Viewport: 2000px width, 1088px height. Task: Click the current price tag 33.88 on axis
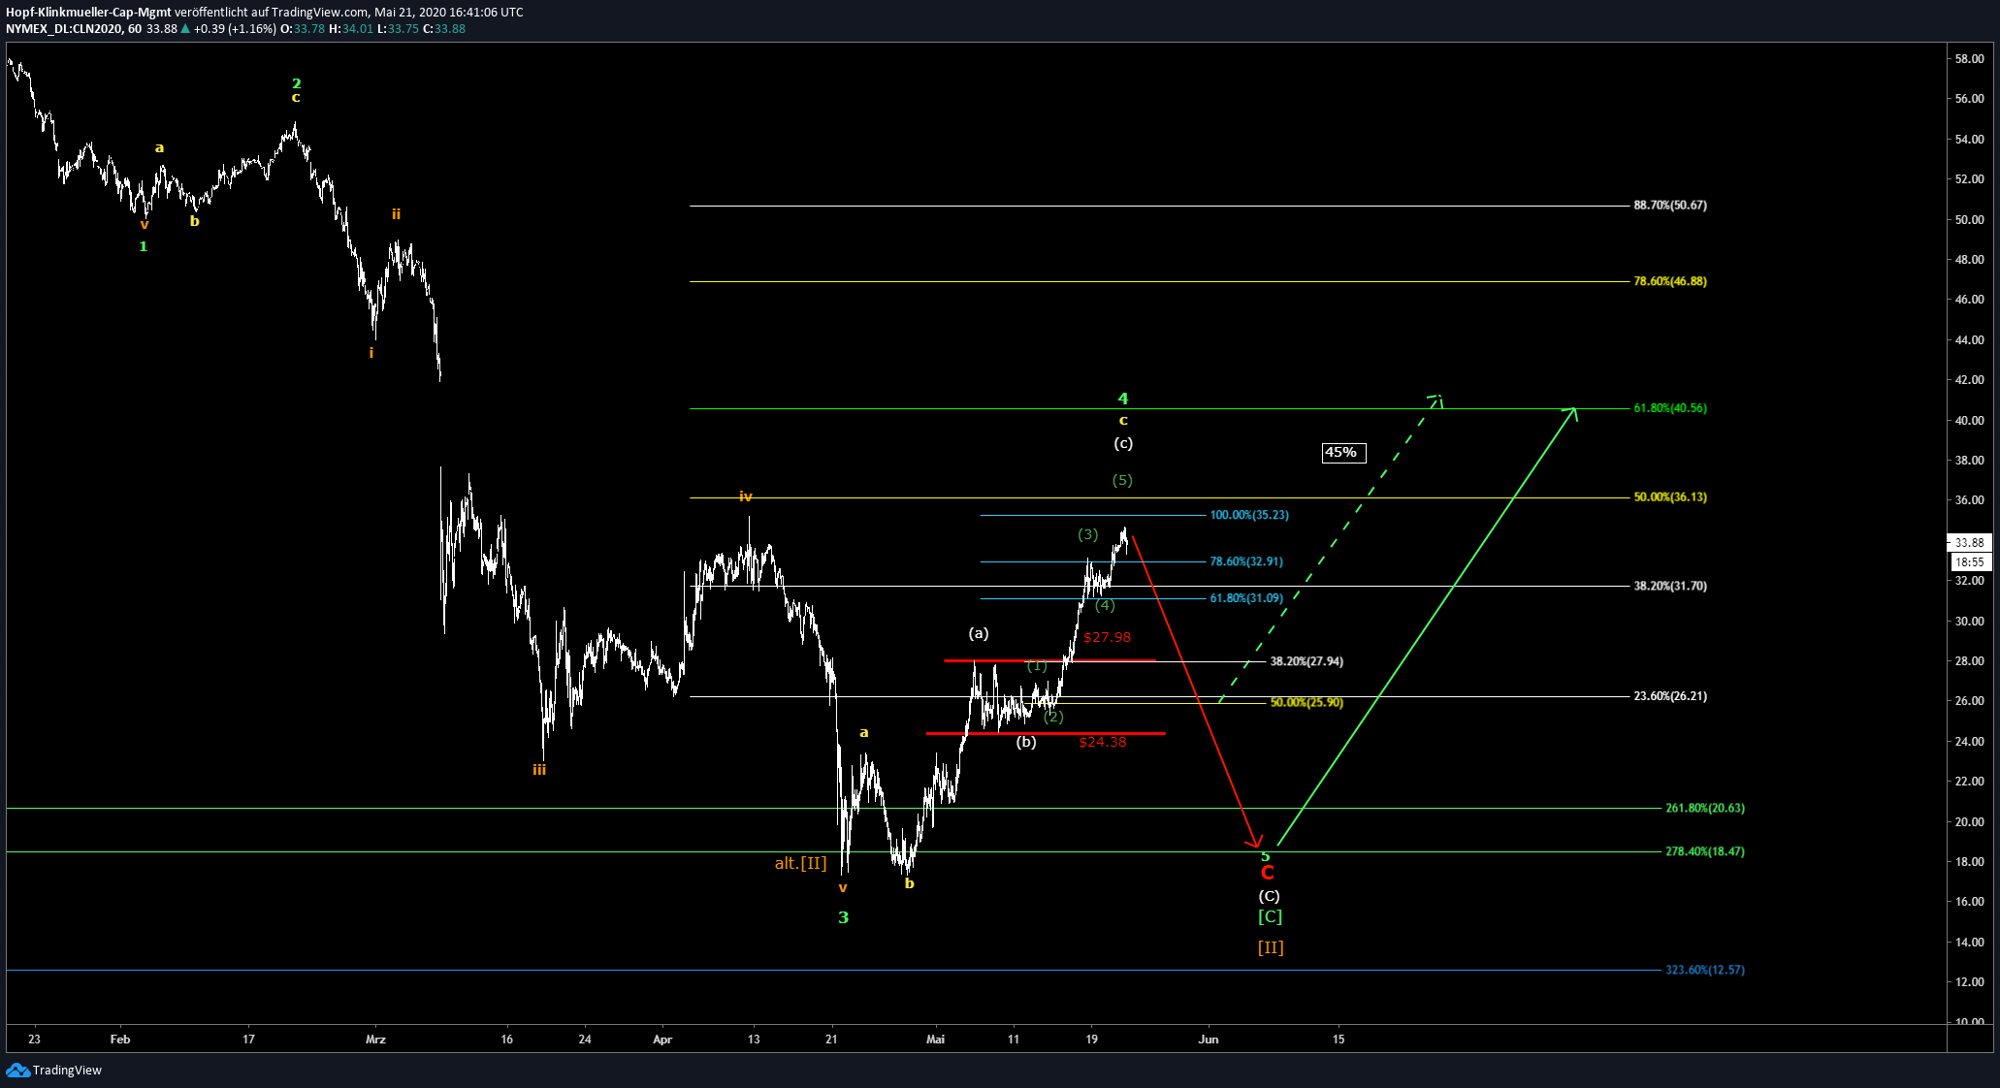(x=1969, y=543)
